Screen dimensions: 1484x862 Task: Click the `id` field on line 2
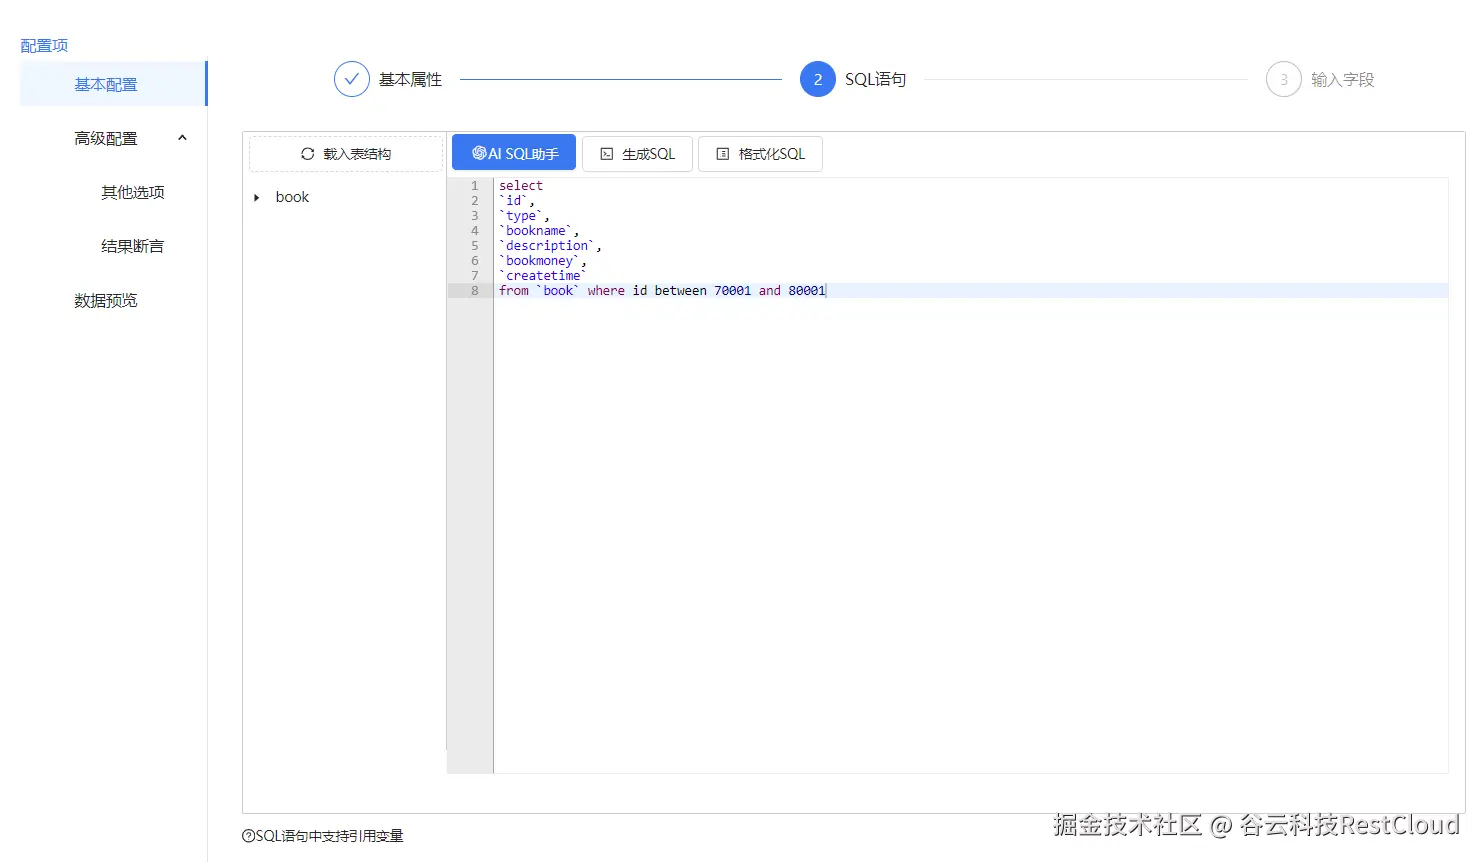tap(514, 201)
